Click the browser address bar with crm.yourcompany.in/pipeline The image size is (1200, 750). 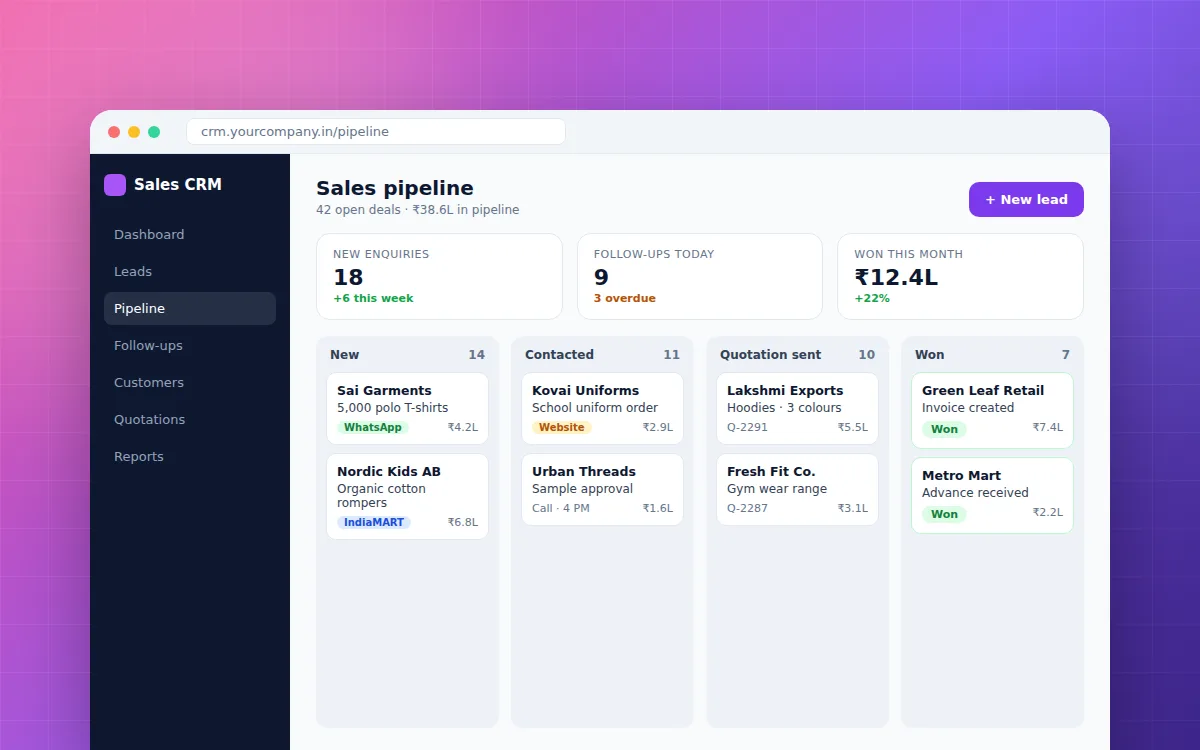click(376, 131)
